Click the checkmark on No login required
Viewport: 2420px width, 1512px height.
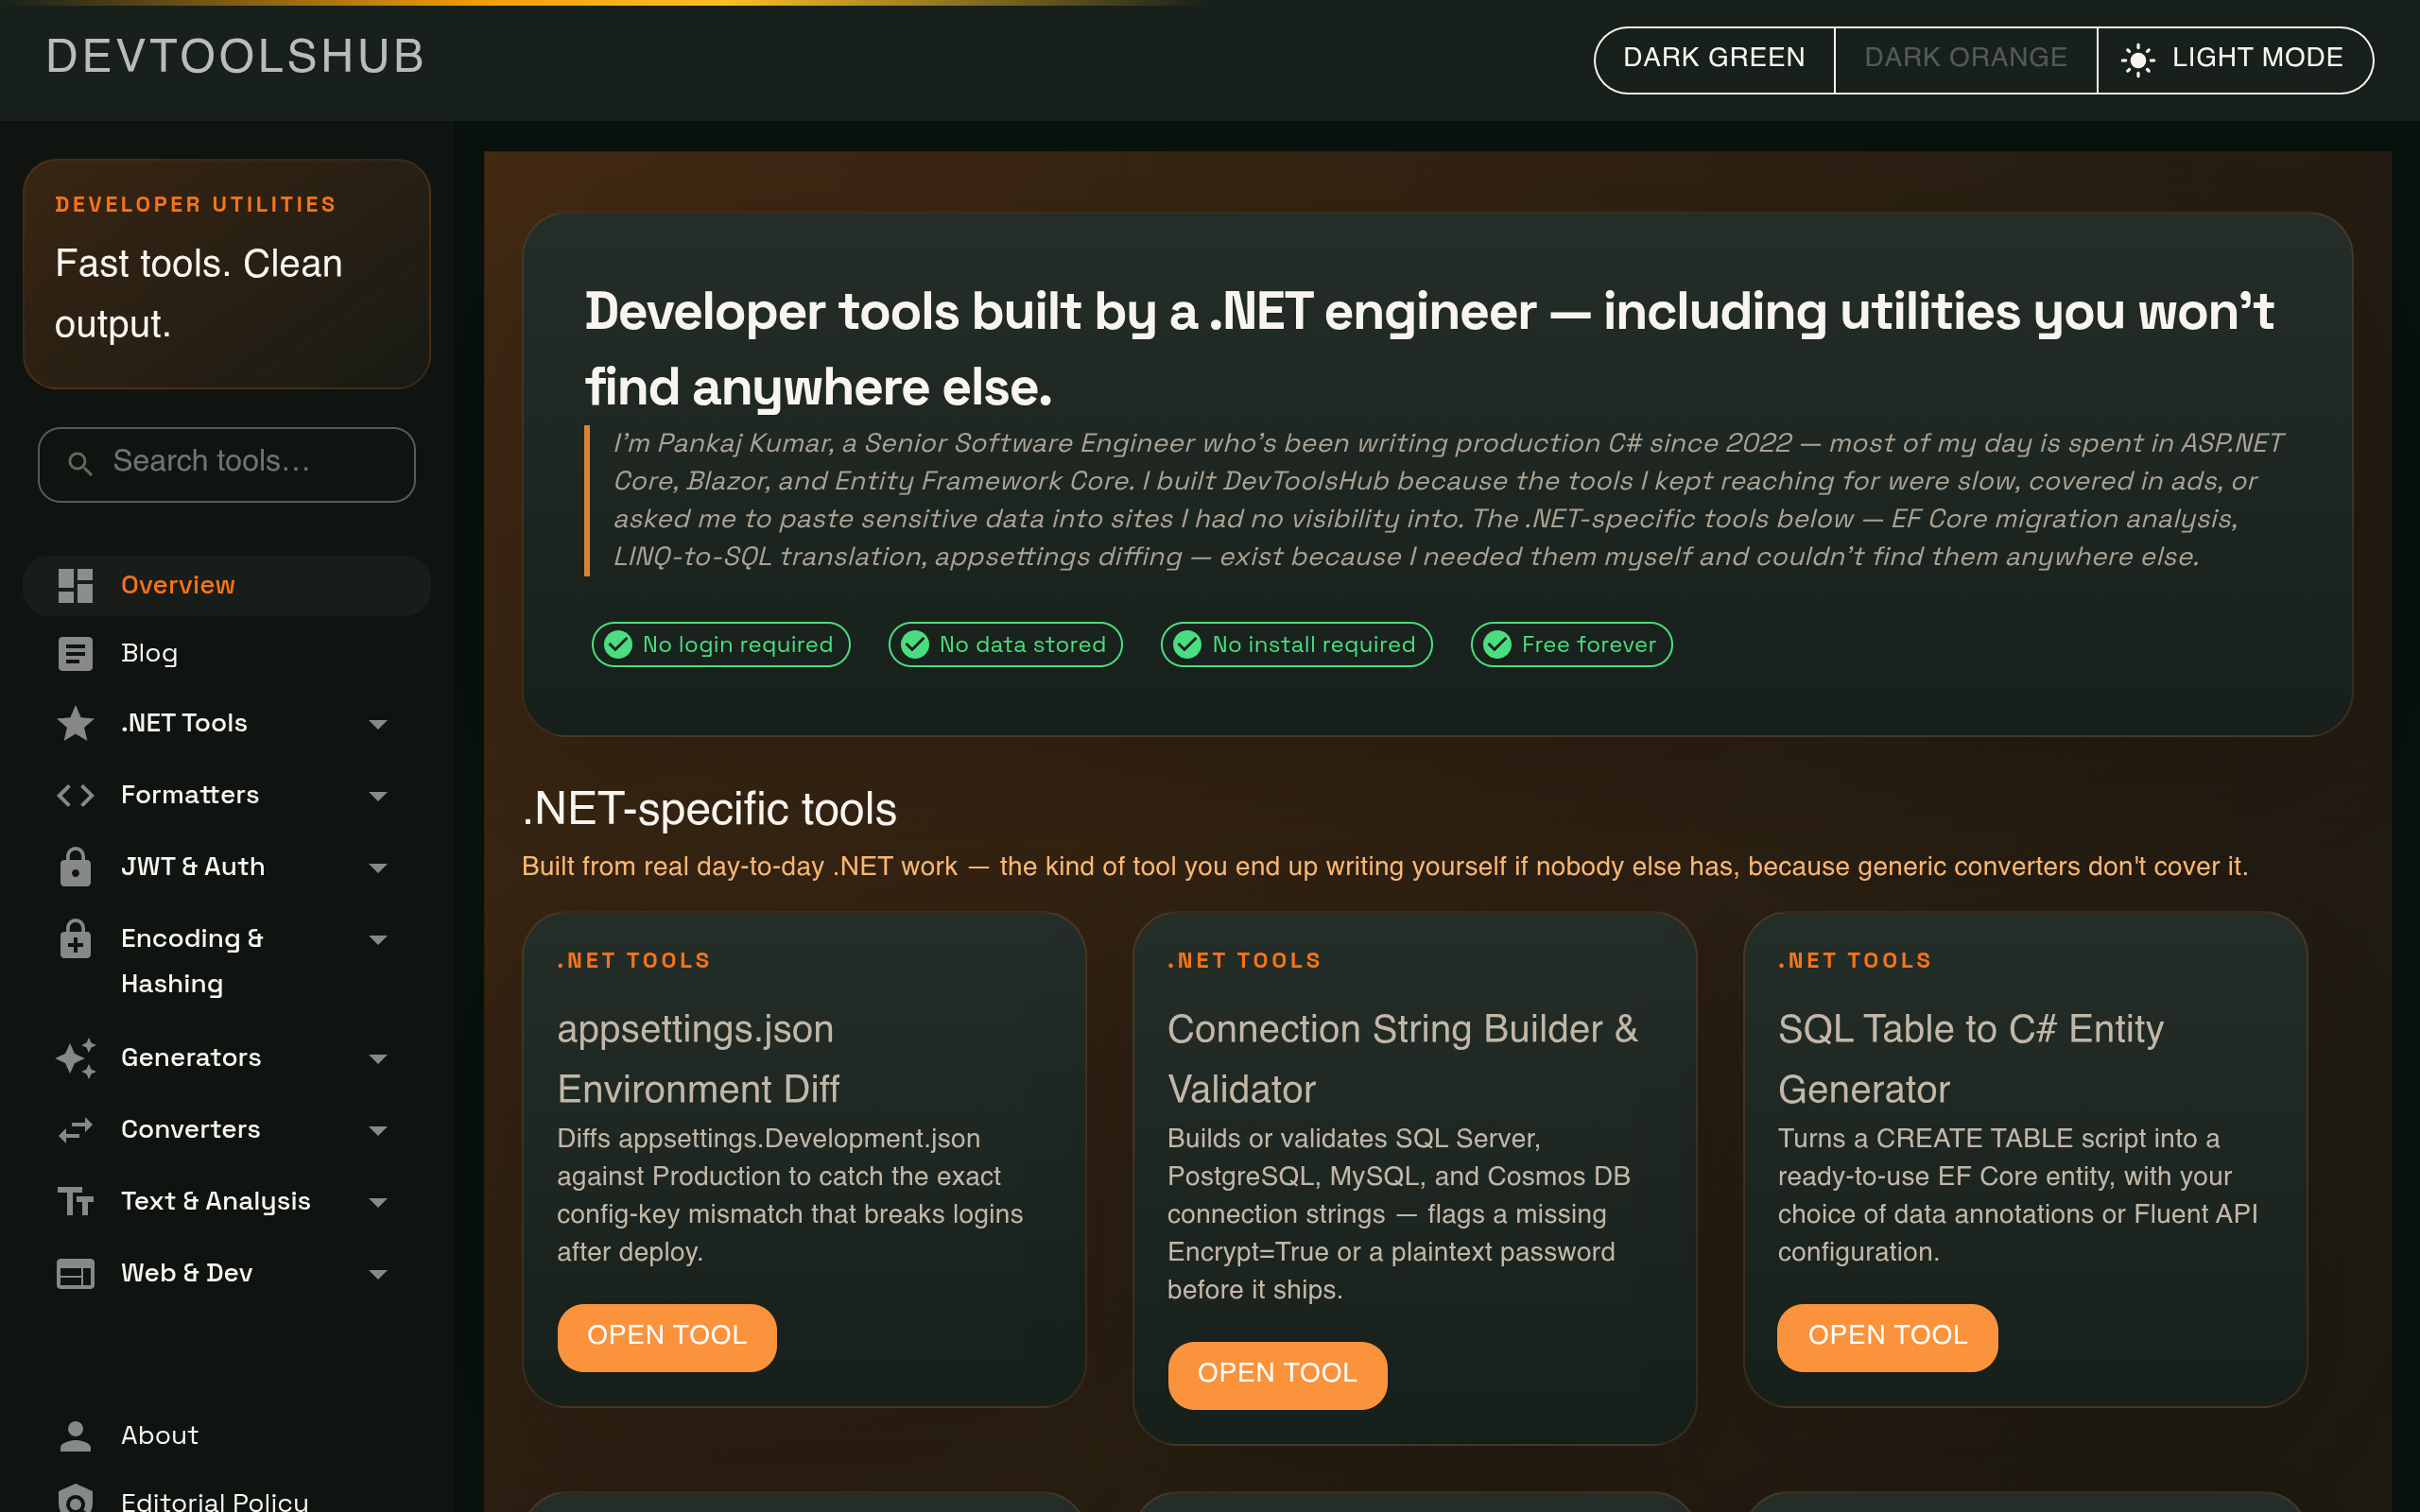point(618,645)
